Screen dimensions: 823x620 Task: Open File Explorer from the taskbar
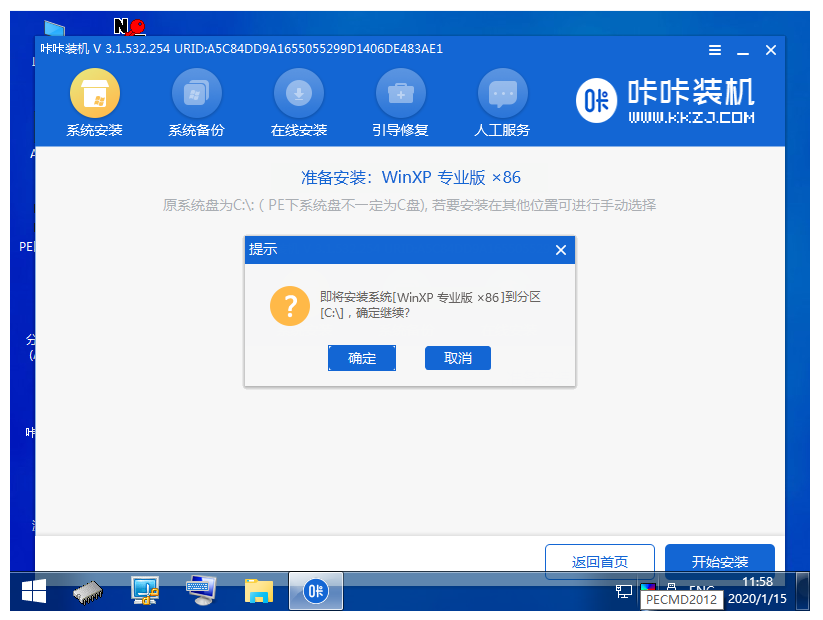(x=259, y=592)
